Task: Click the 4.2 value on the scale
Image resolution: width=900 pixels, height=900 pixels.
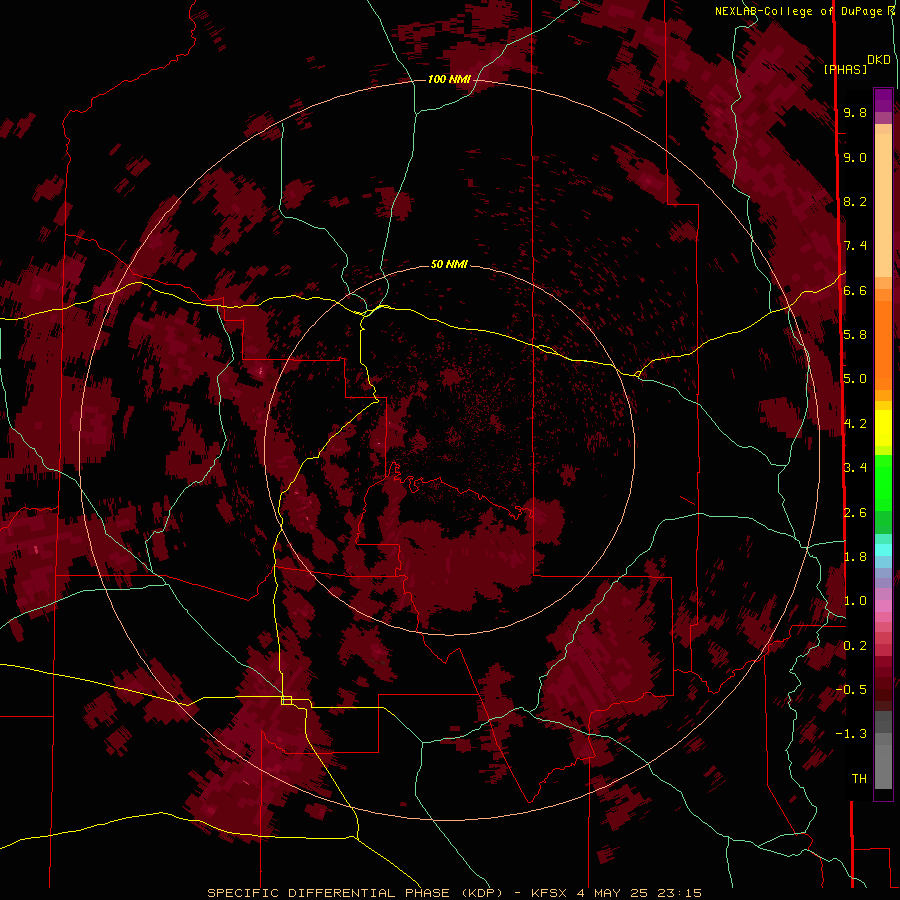Action: coord(855,423)
